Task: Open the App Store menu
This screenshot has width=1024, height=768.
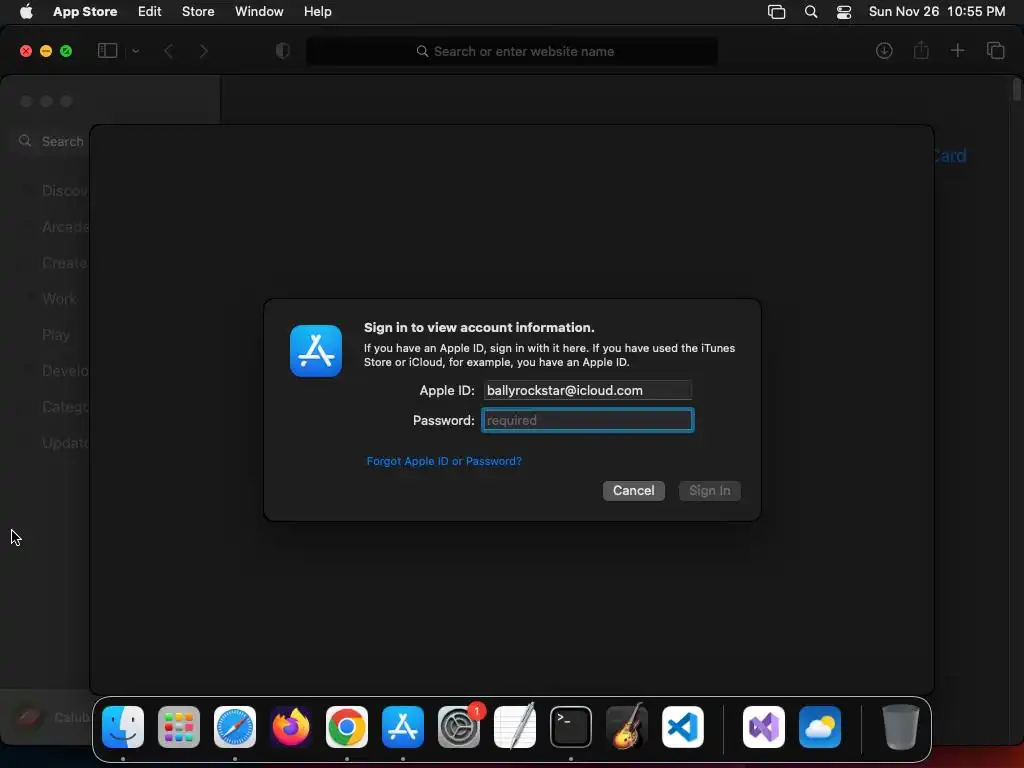Action: click(85, 12)
